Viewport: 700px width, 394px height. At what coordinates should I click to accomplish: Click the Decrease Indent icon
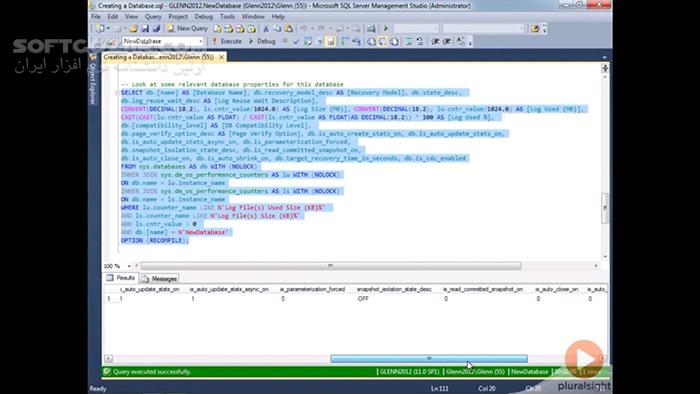click(x=435, y=41)
